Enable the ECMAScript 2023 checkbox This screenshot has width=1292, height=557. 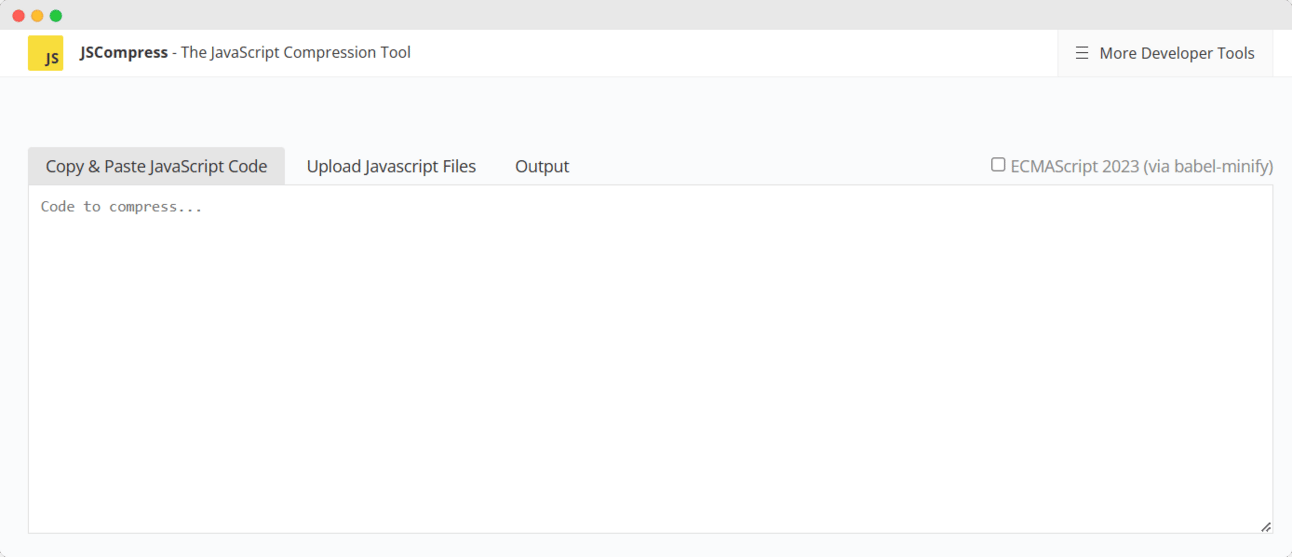(998, 164)
